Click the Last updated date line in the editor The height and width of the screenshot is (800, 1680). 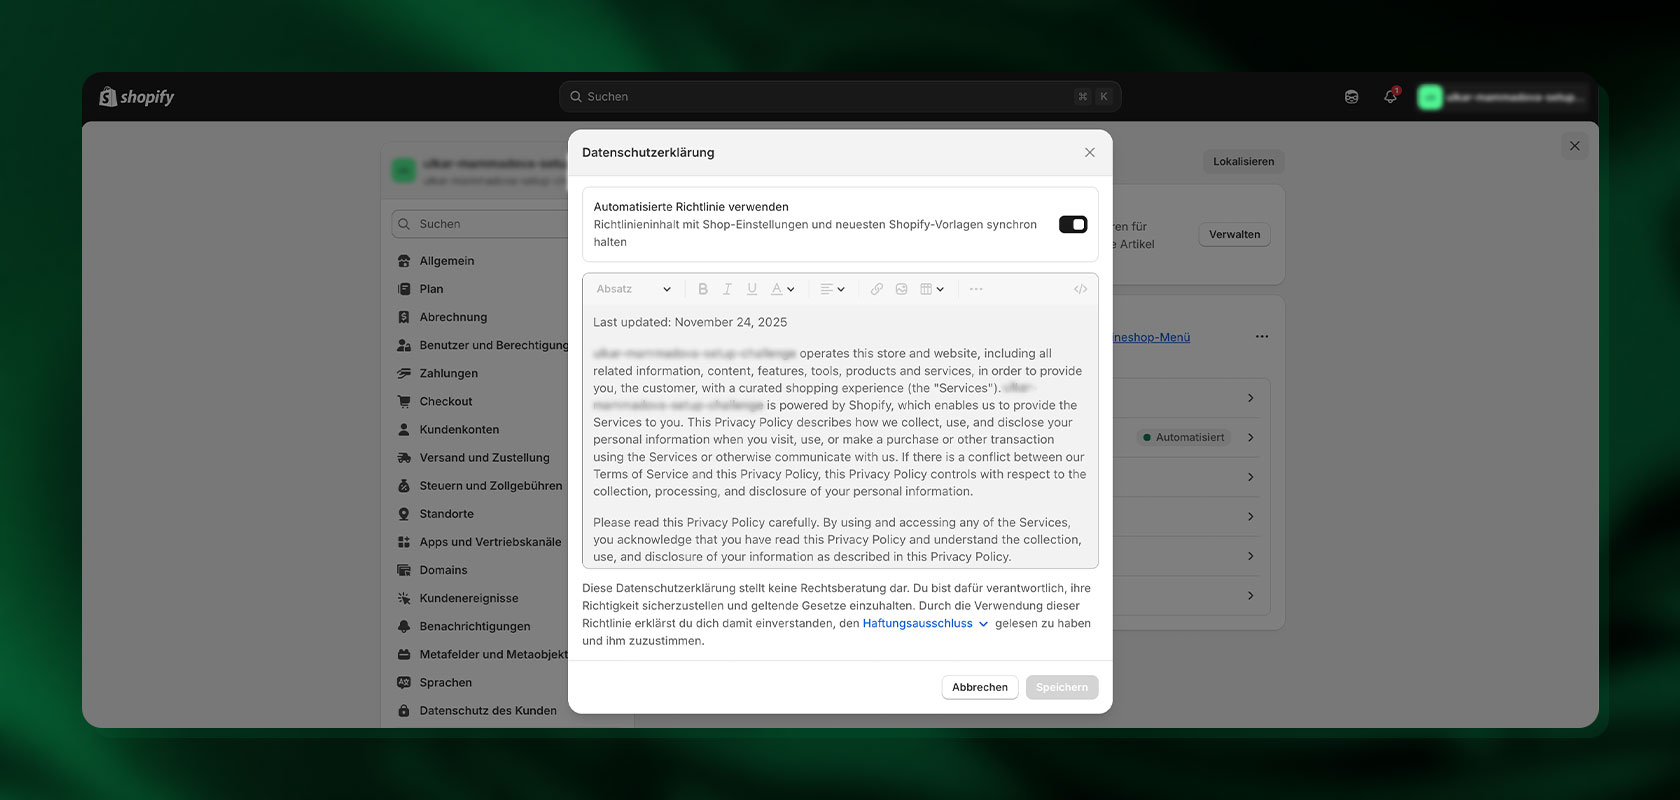(x=690, y=322)
